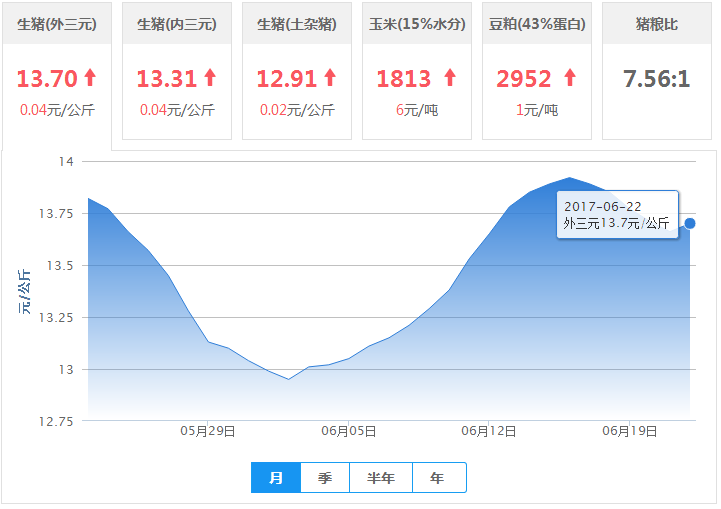Screen dimensions: 721x509
Task: Click the blue data point on chart
Action: (690, 223)
